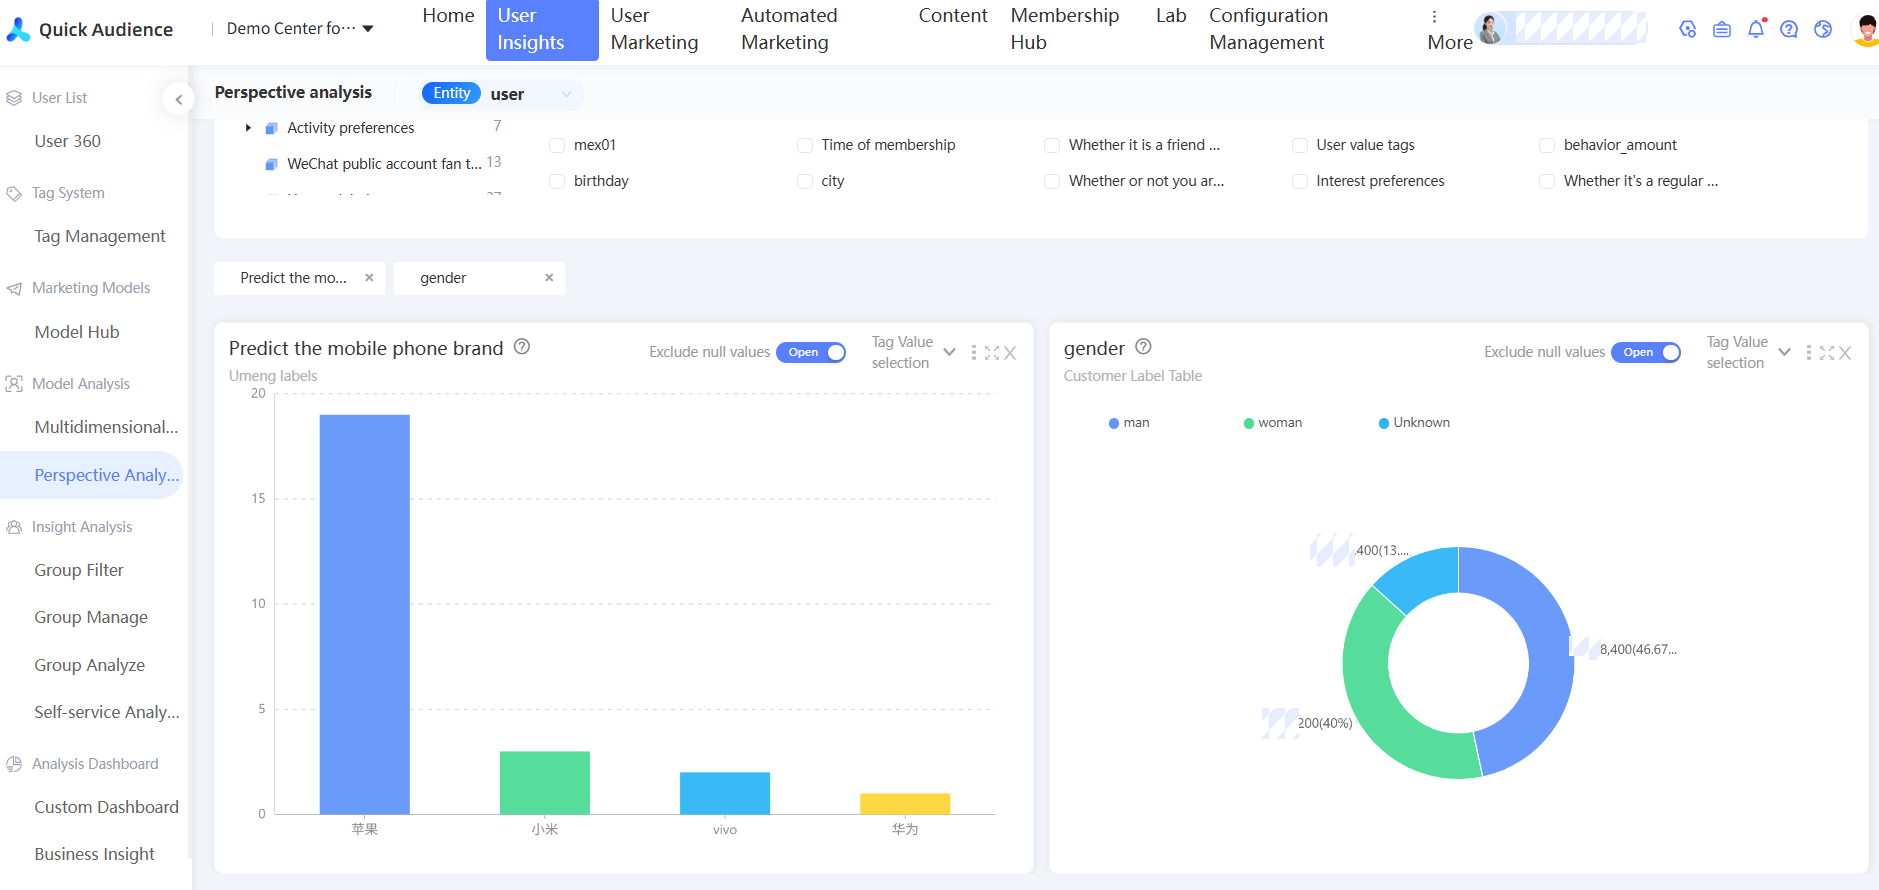The image size is (1879, 890).
Task: Click the Tag System section icon
Action: (14, 193)
